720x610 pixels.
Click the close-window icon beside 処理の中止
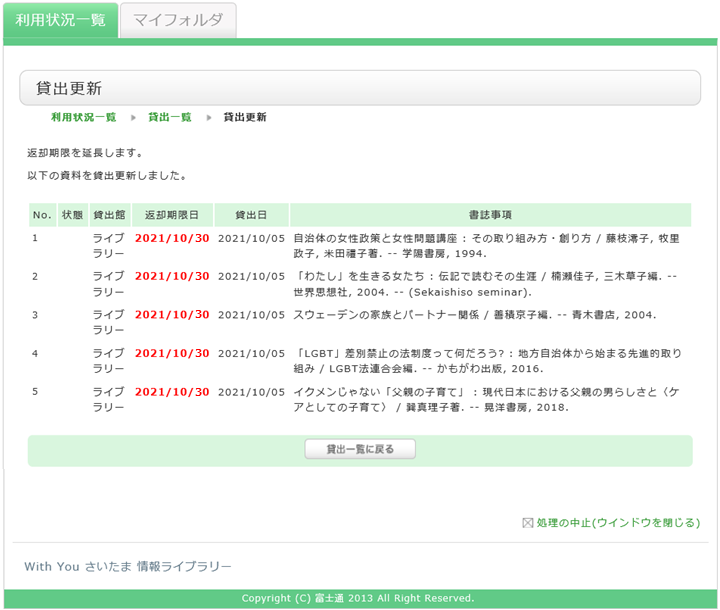[528, 523]
